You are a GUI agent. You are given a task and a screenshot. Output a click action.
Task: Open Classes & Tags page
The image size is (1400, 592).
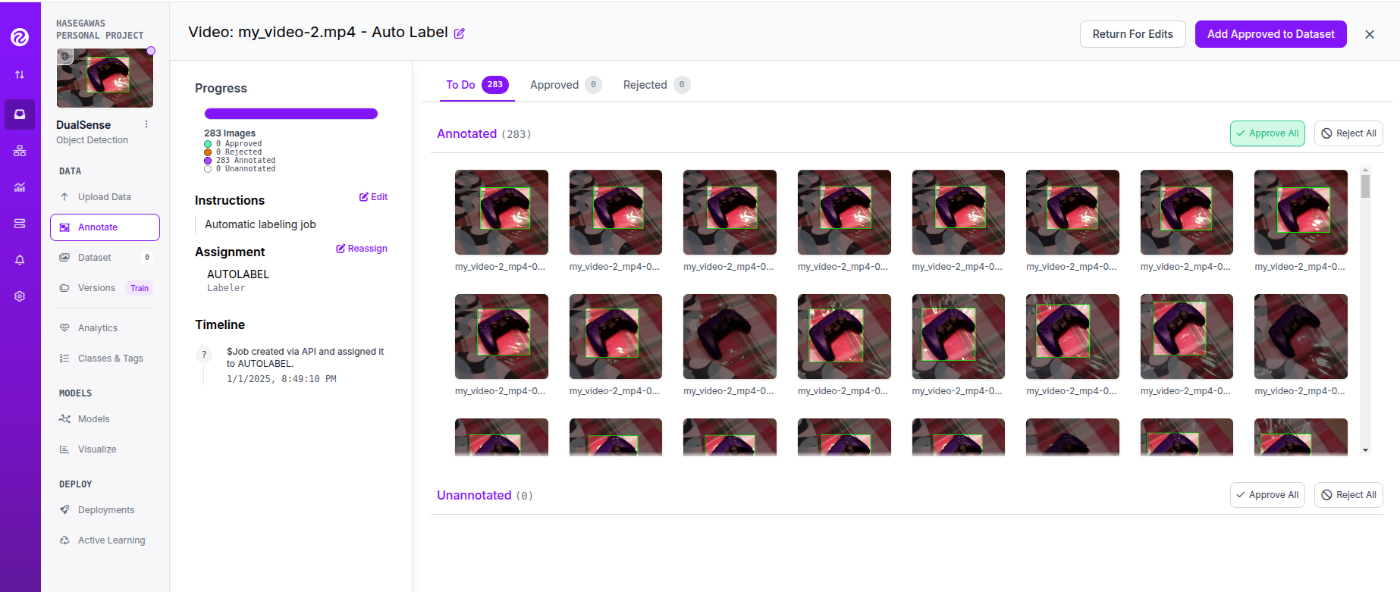pos(105,358)
